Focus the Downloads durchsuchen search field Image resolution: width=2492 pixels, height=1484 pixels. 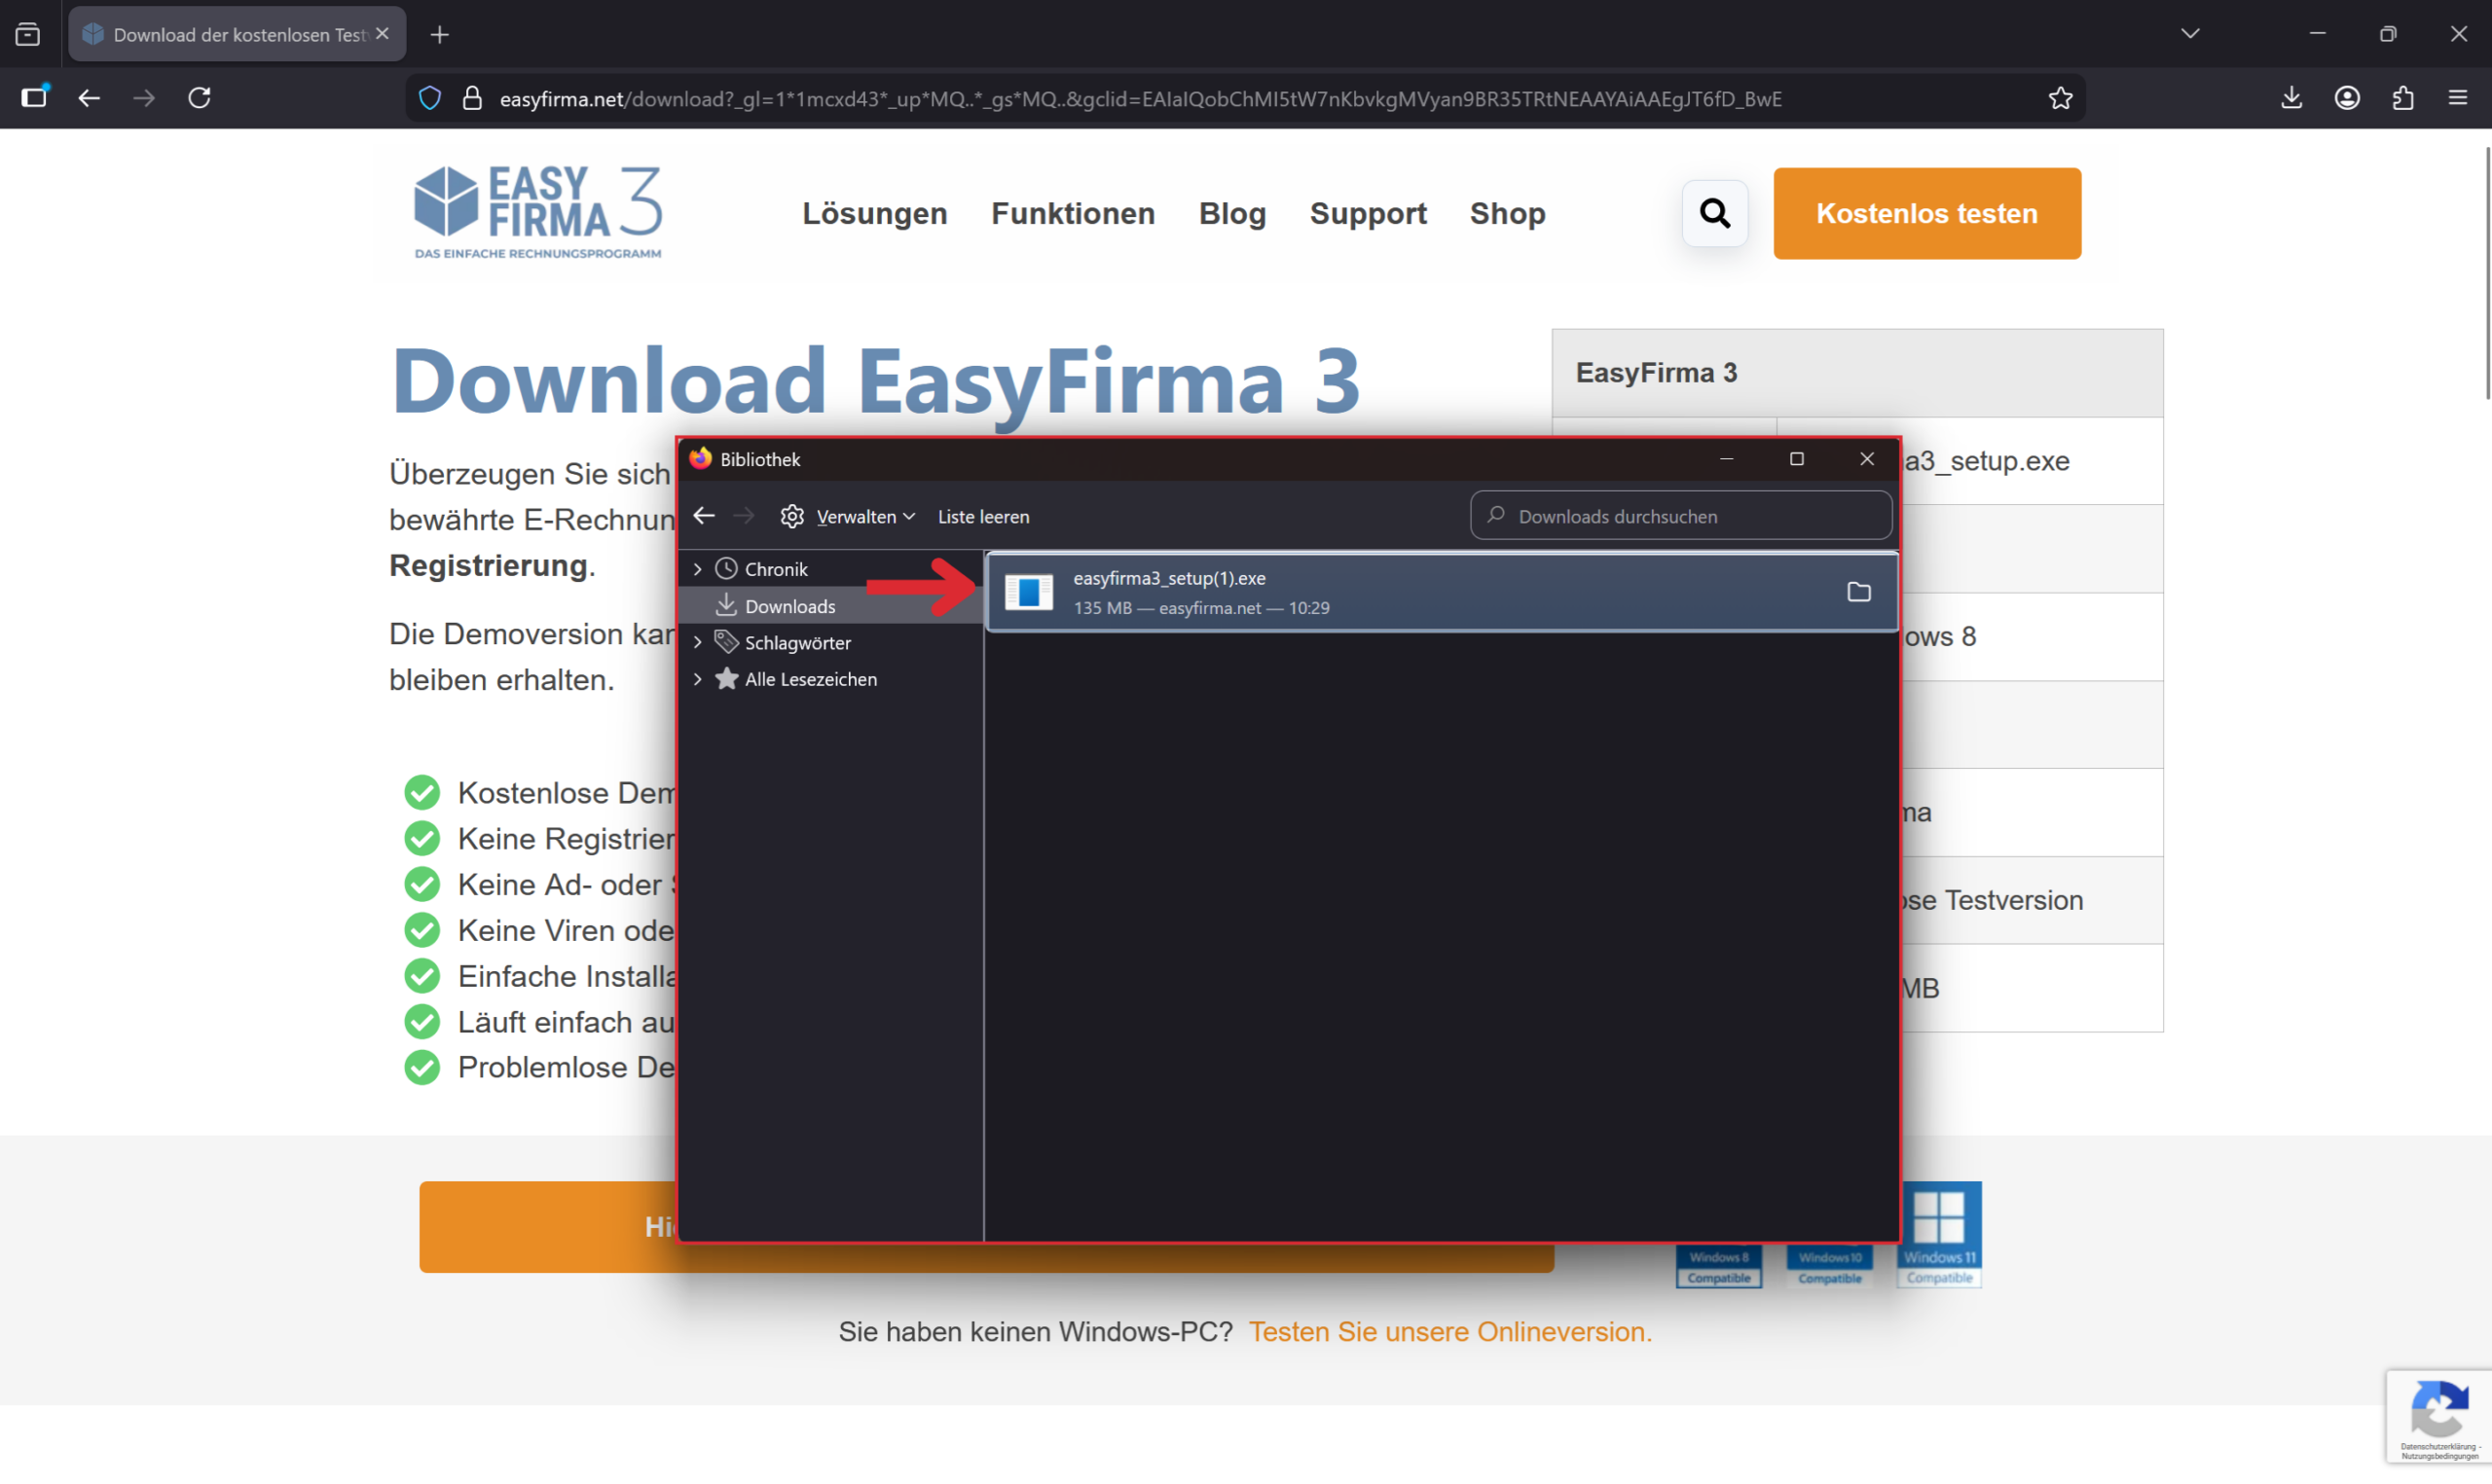(1690, 516)
